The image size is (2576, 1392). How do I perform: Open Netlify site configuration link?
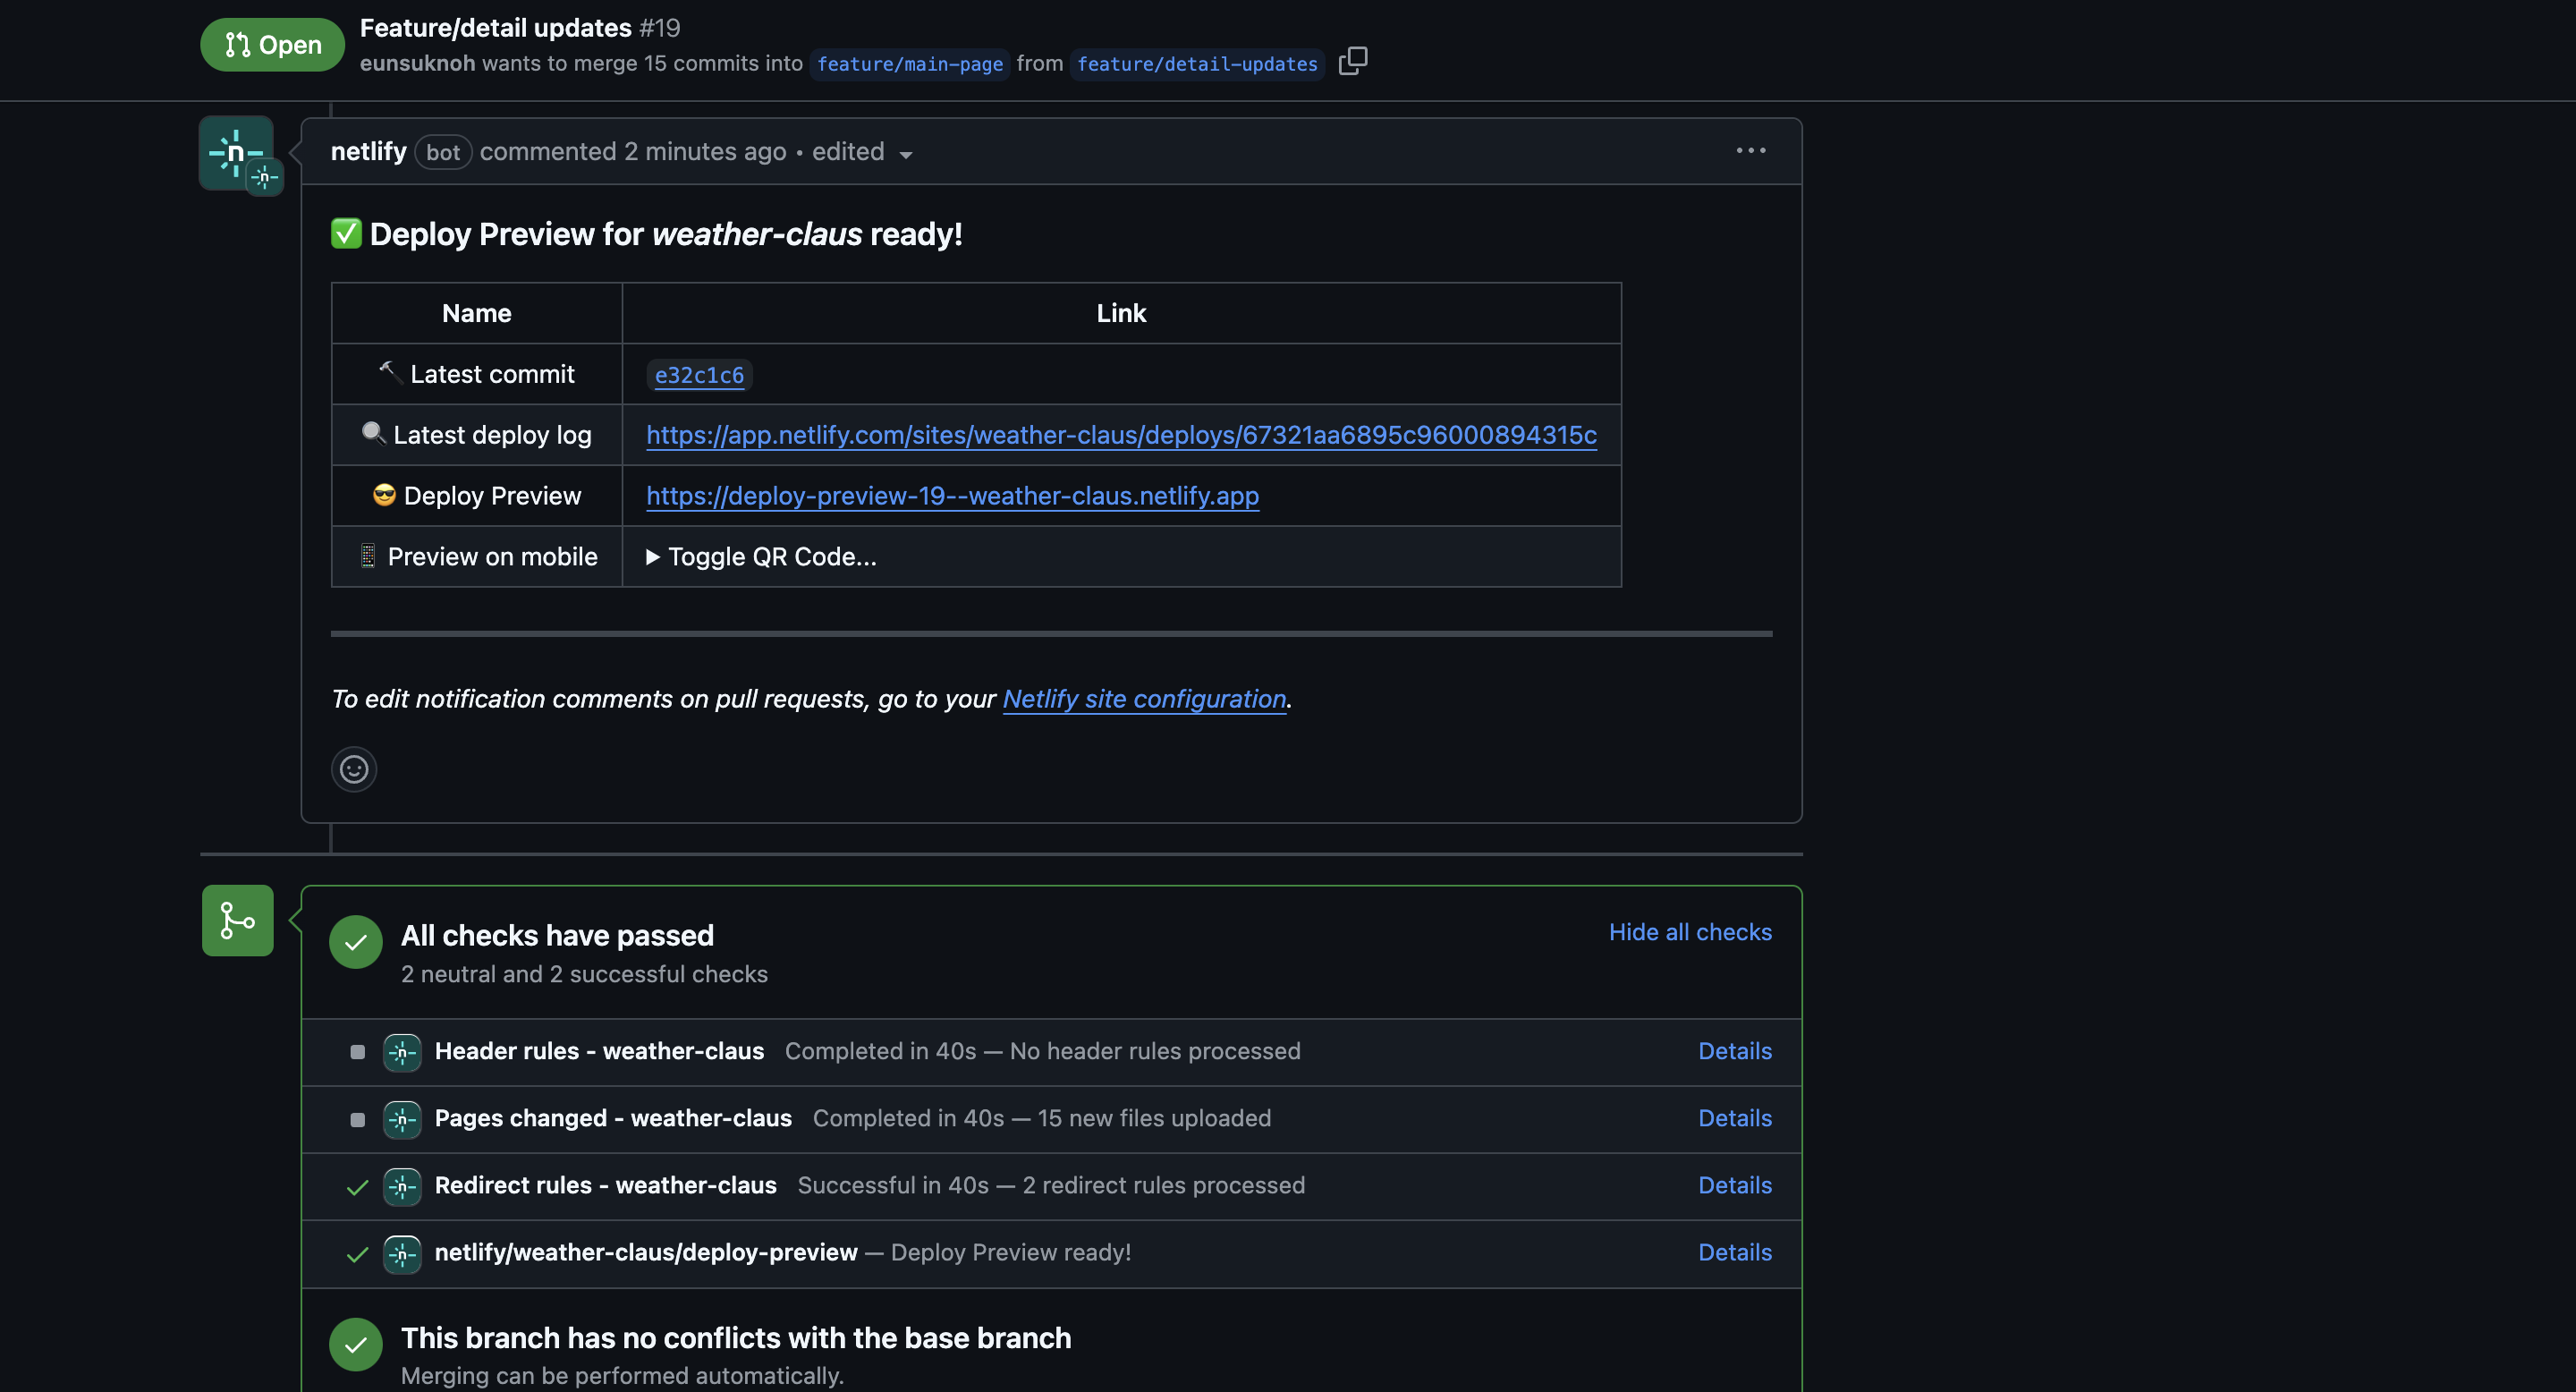point(1144,698)
